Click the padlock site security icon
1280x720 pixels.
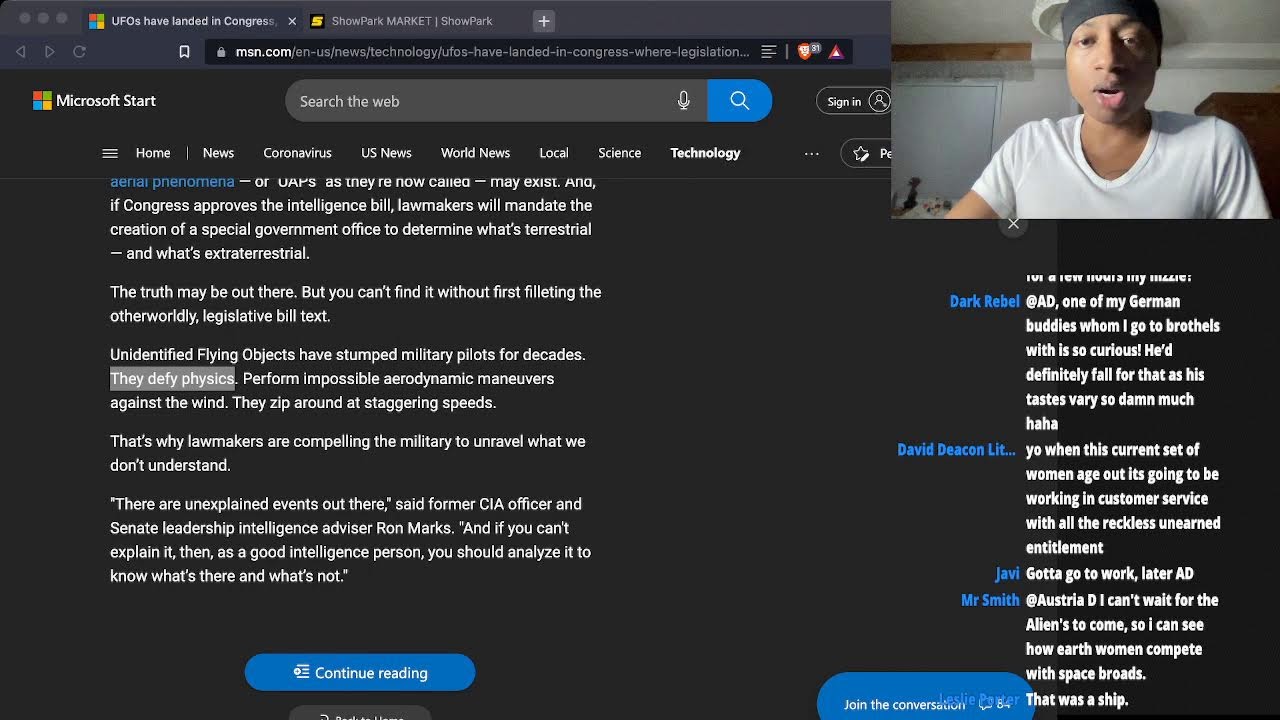tap(221, 52)
